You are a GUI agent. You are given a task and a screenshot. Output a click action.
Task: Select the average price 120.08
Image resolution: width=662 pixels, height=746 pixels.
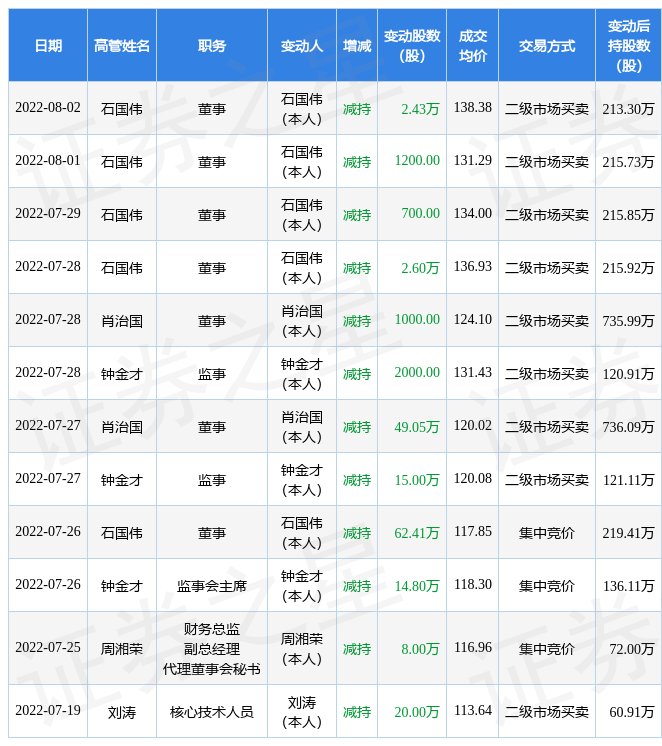pos(473,478)
